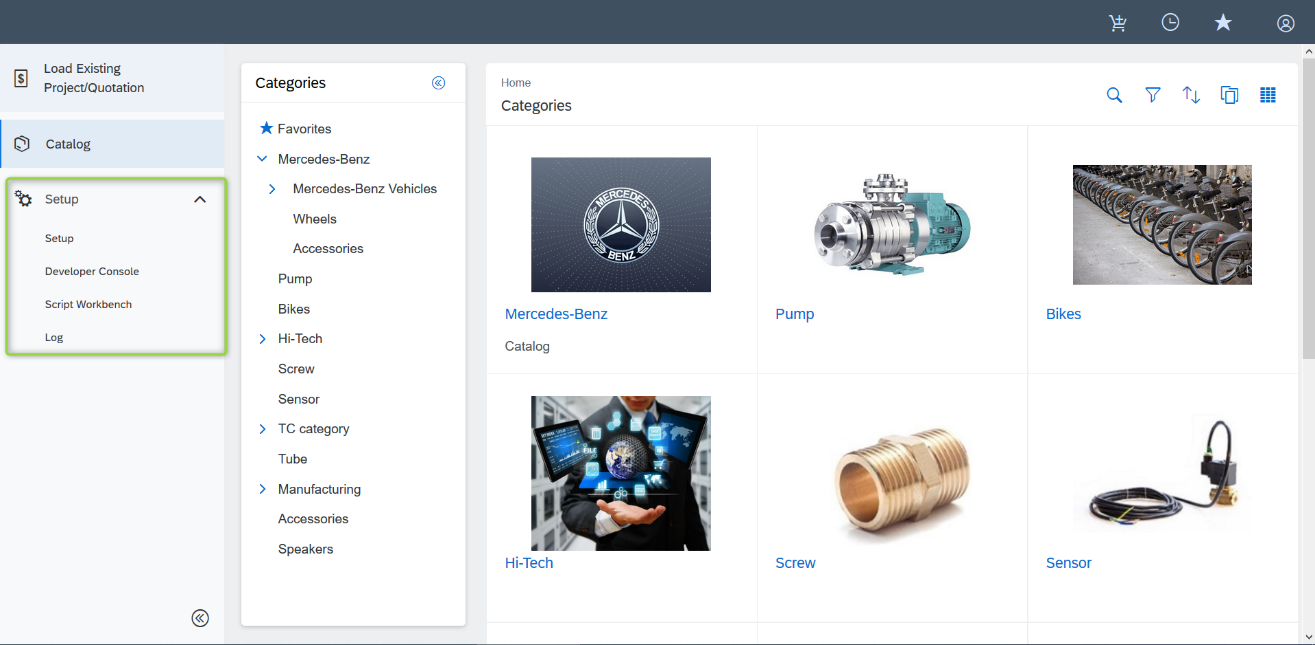Viewport: 1315px width, 645px height.
Task: Open the filter funnel icon
Action: coord(1153,95)
